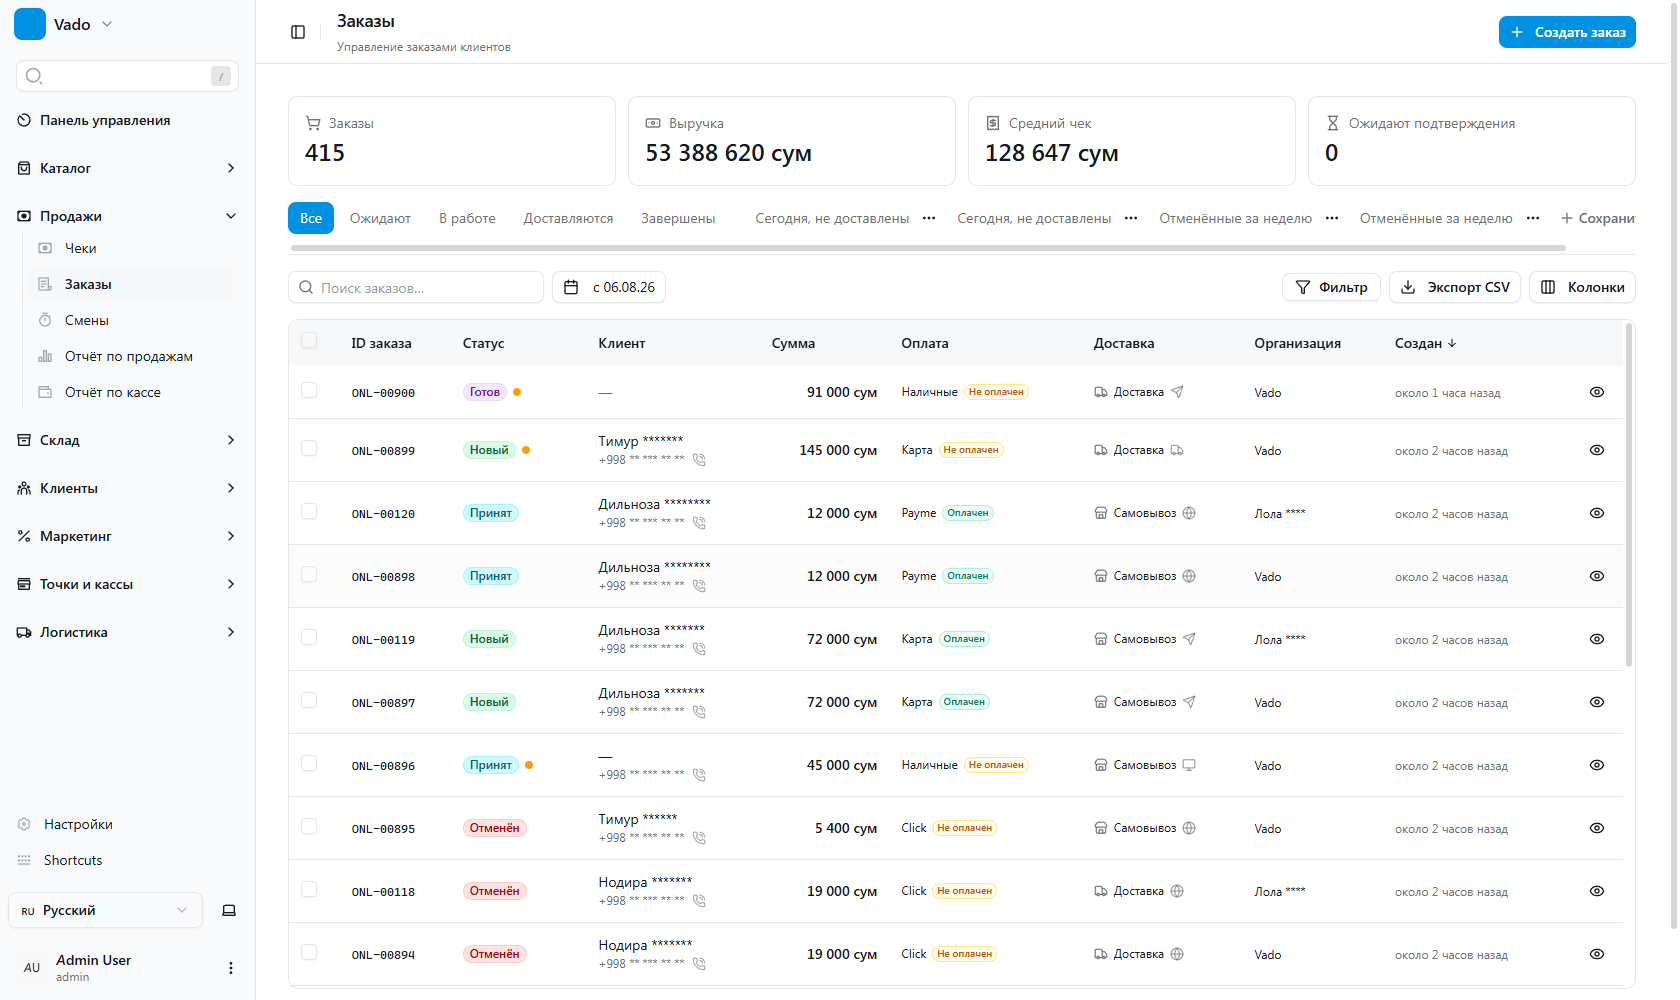Check the box for order ONL-00900
The width and height of the screenshot is (1680, 1000).
(x=309, y=390)
